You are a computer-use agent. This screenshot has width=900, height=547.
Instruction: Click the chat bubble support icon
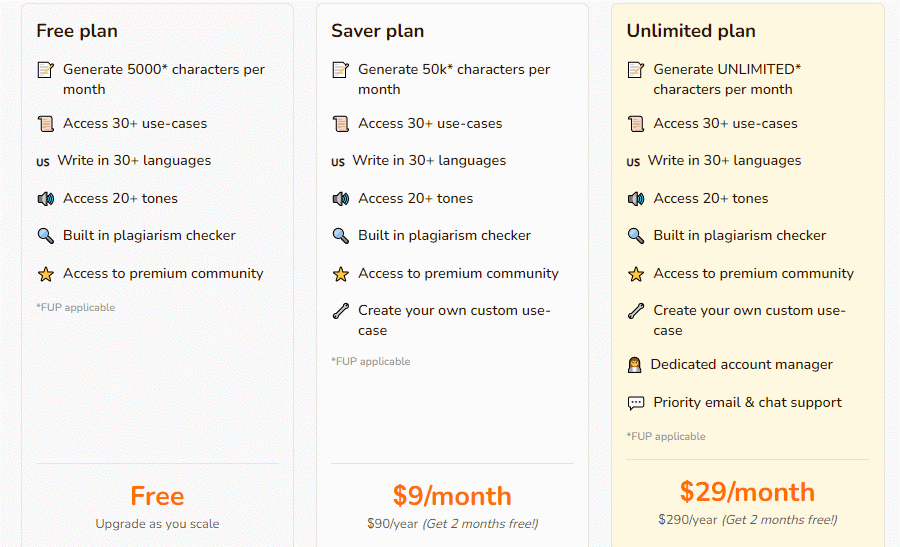pos(635,403)
